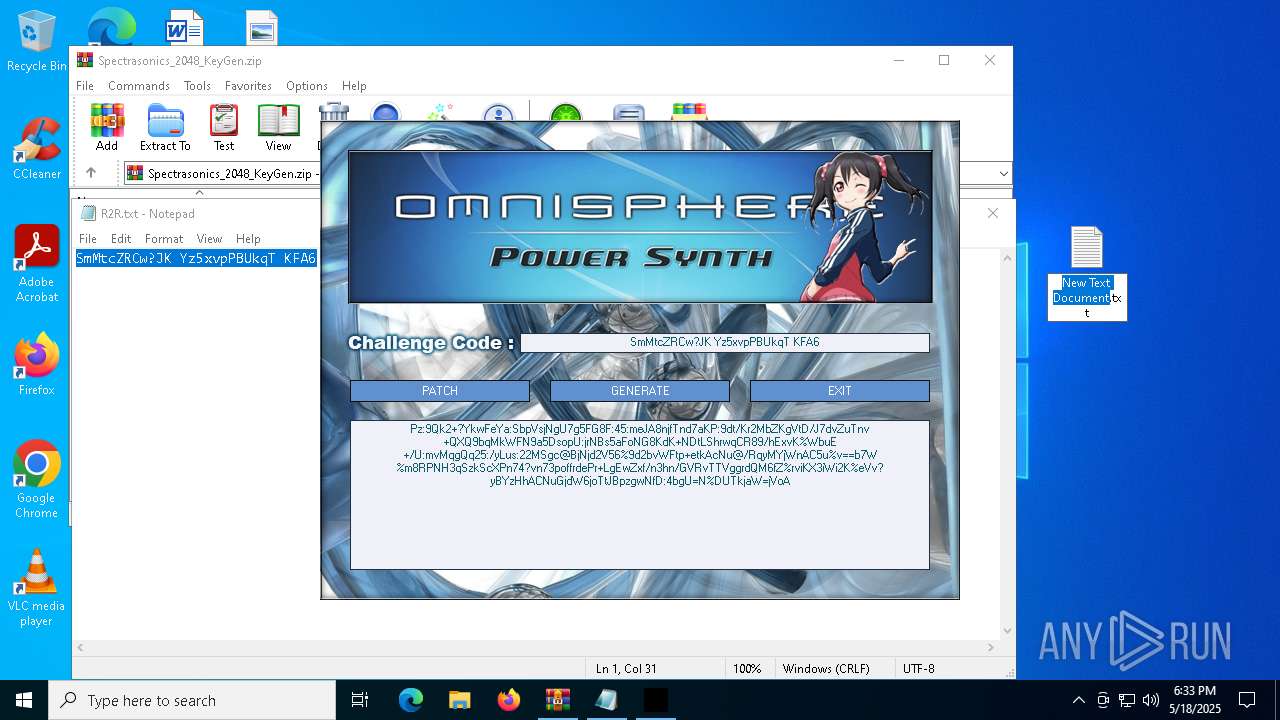Viewport: 1280px width, 720px height.
Task: Open Firefox from the taskbar
Action: (508, 700)
